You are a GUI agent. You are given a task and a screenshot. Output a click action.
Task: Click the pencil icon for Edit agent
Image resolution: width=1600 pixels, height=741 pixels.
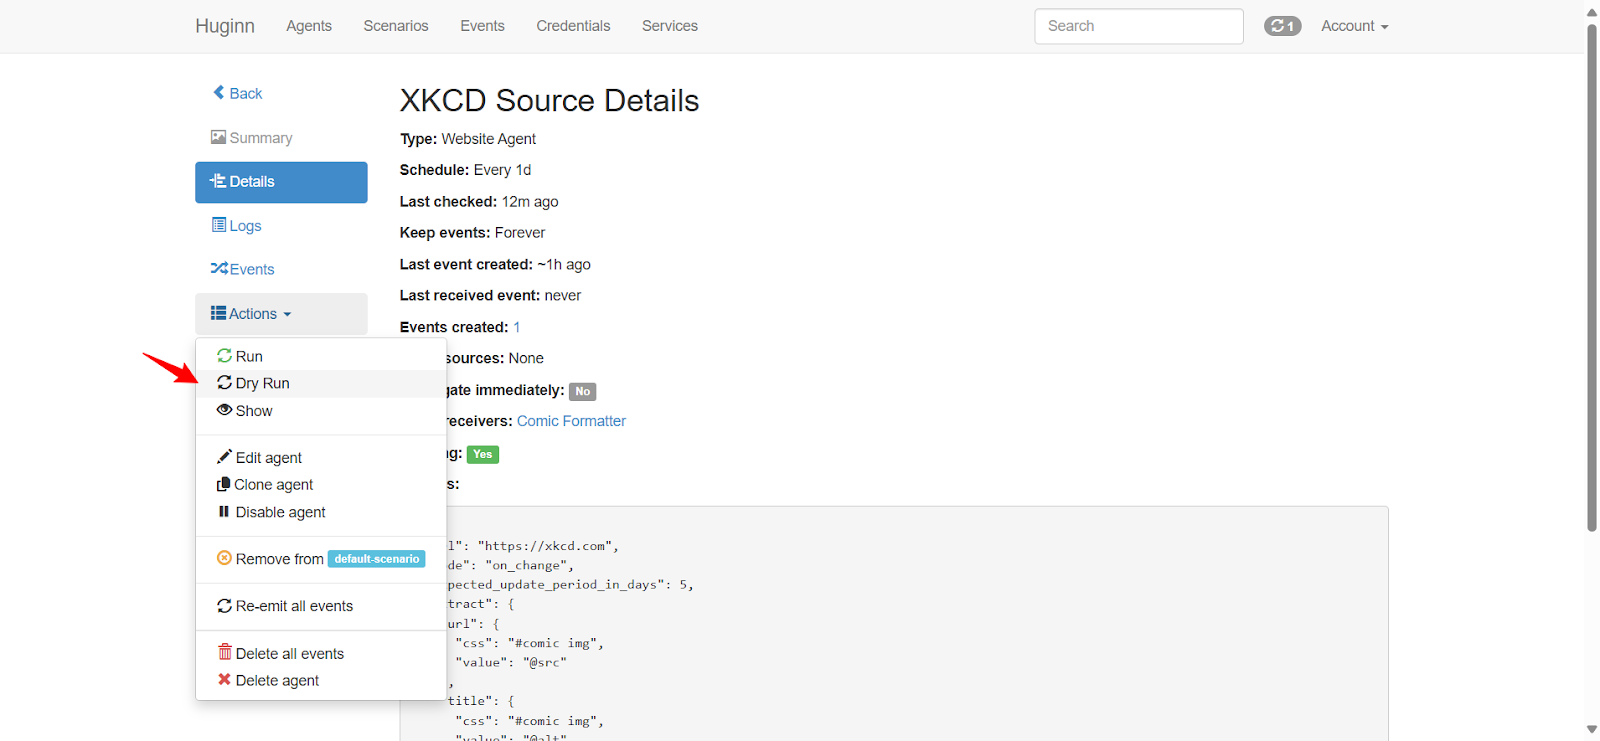pos(225,457)
